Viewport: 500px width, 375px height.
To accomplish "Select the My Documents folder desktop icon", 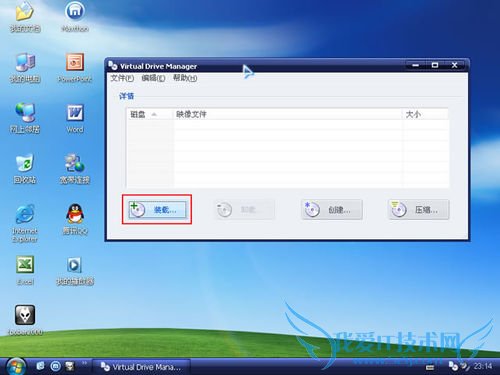I will (x=25, y=17).
